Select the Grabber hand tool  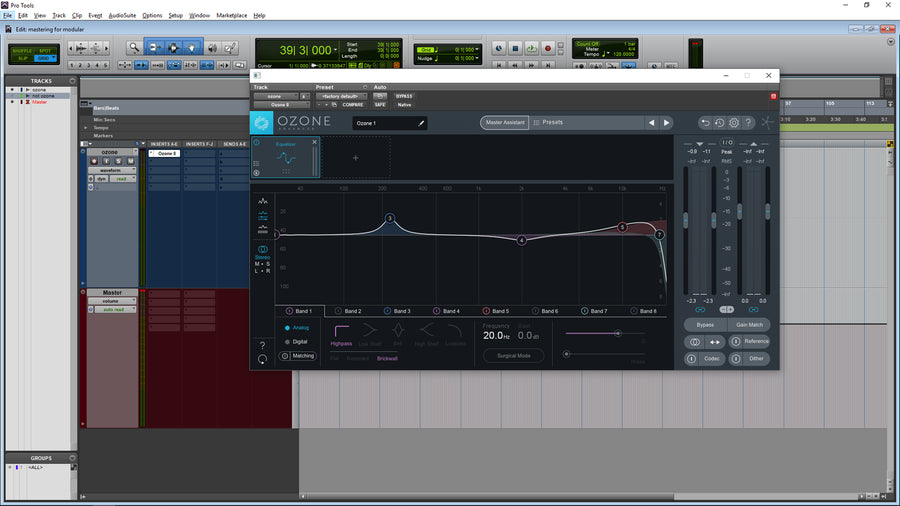[193, 47]
